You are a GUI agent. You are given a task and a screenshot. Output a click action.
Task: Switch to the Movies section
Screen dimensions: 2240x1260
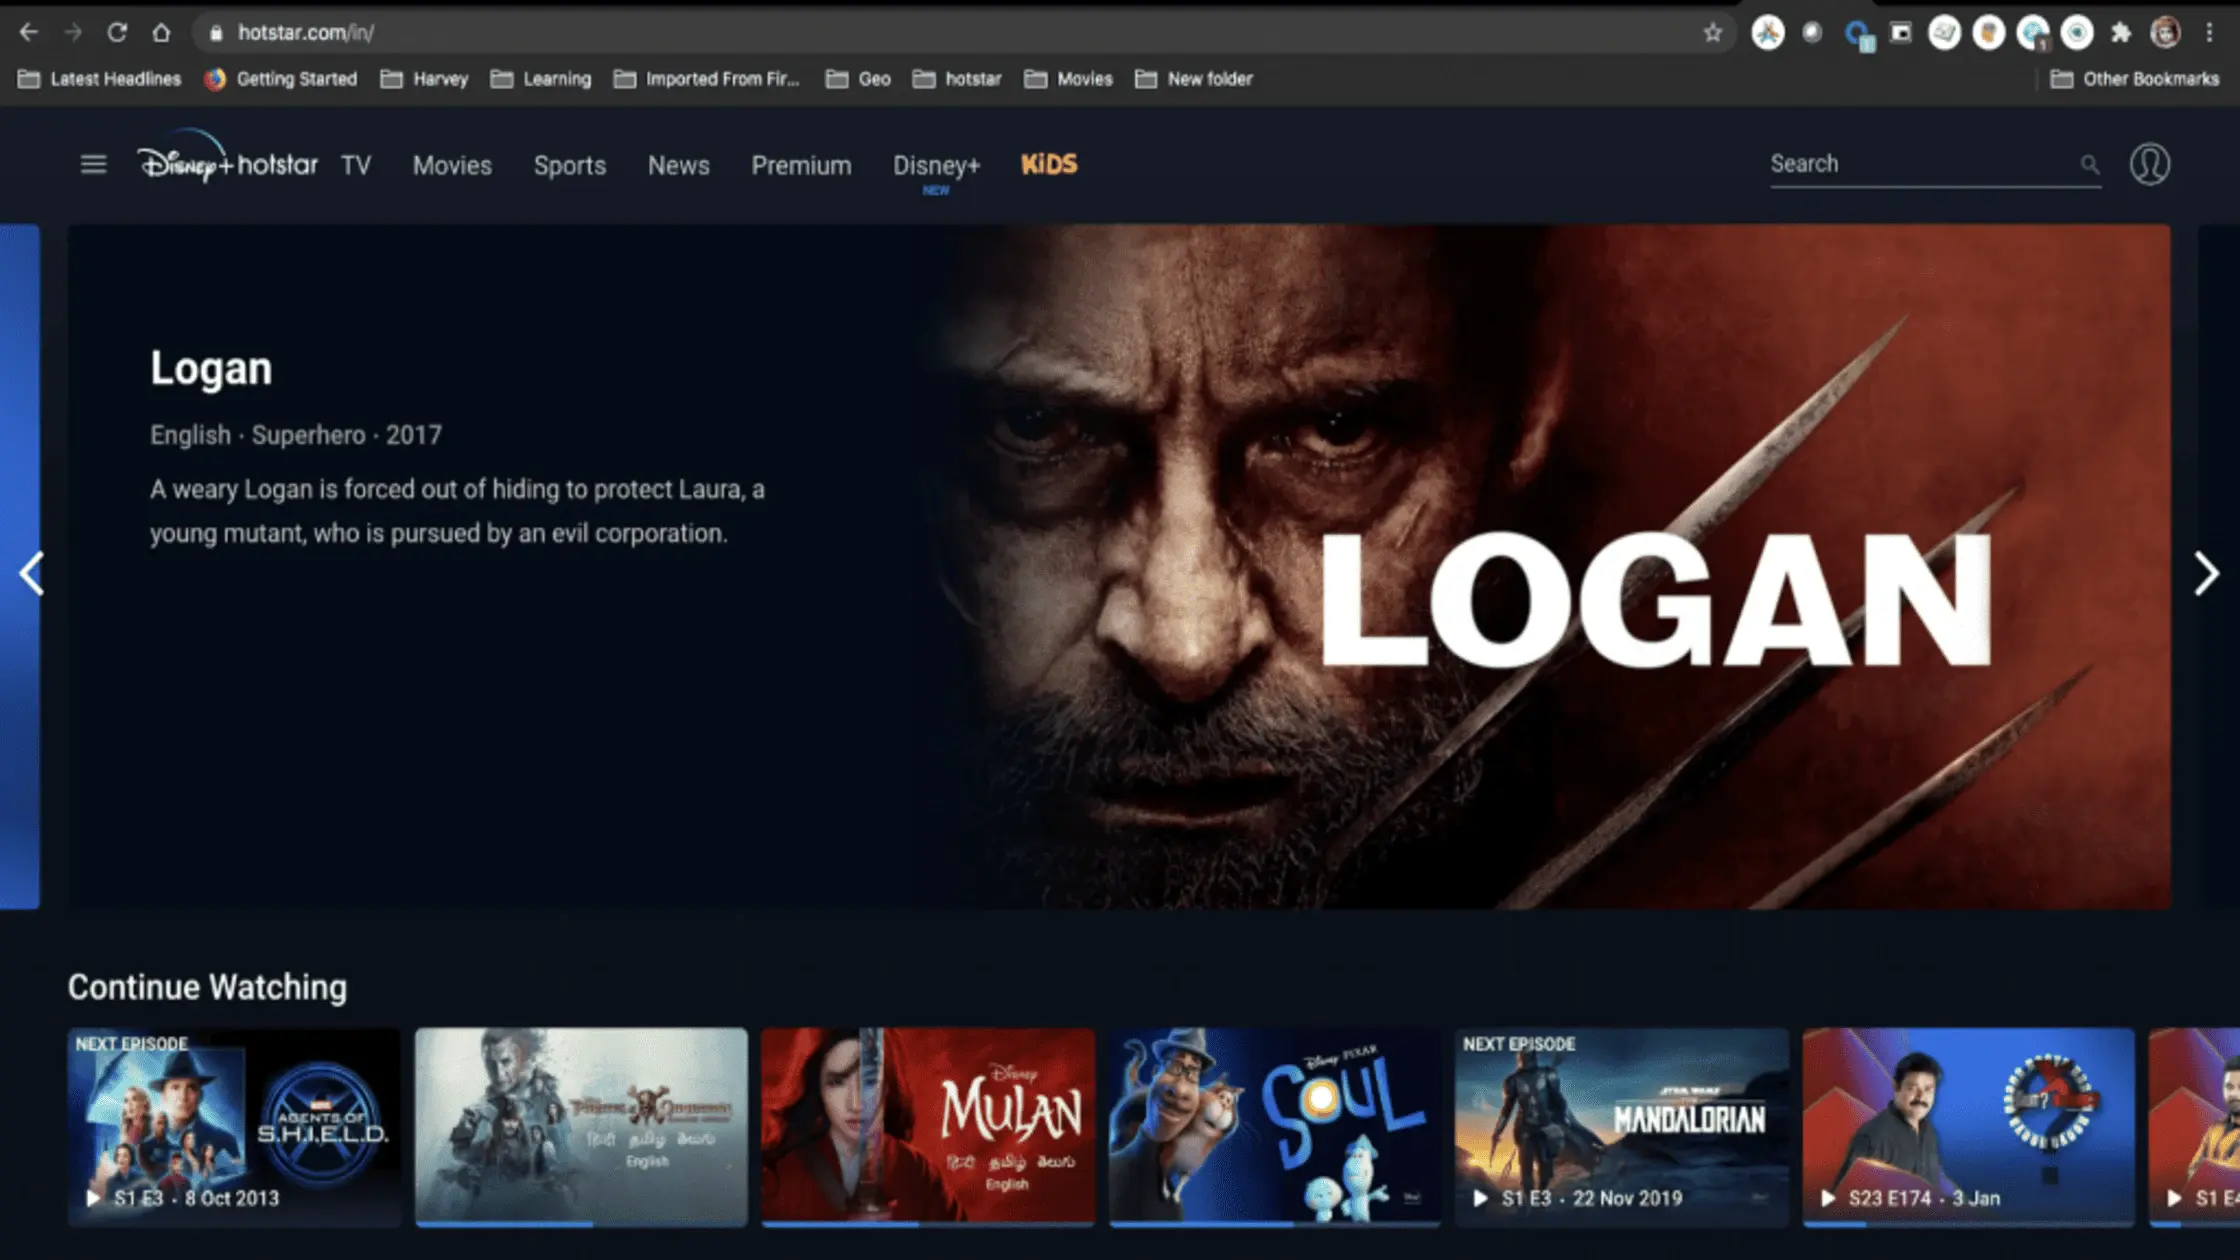tap(451, 166)
